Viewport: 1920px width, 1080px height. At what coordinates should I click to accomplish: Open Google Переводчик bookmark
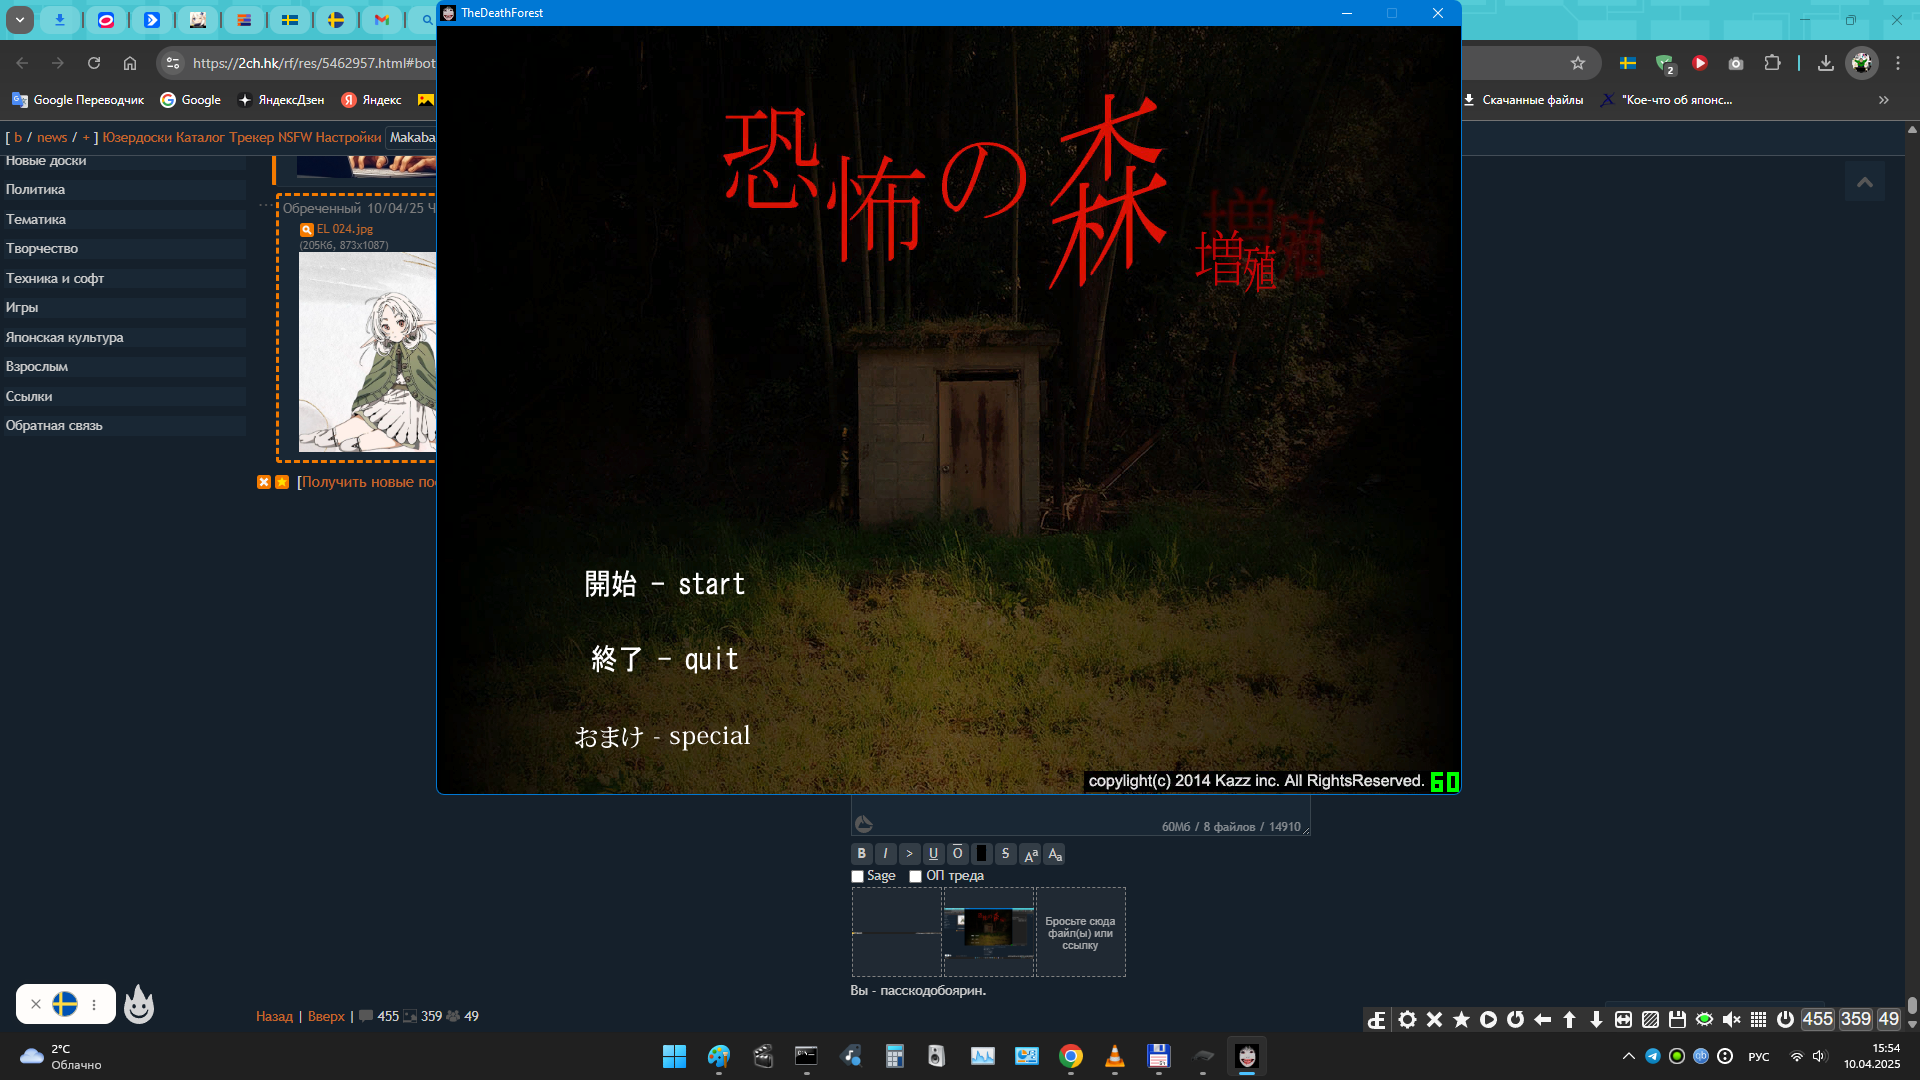pyautogui.click(x=78, y=100)
